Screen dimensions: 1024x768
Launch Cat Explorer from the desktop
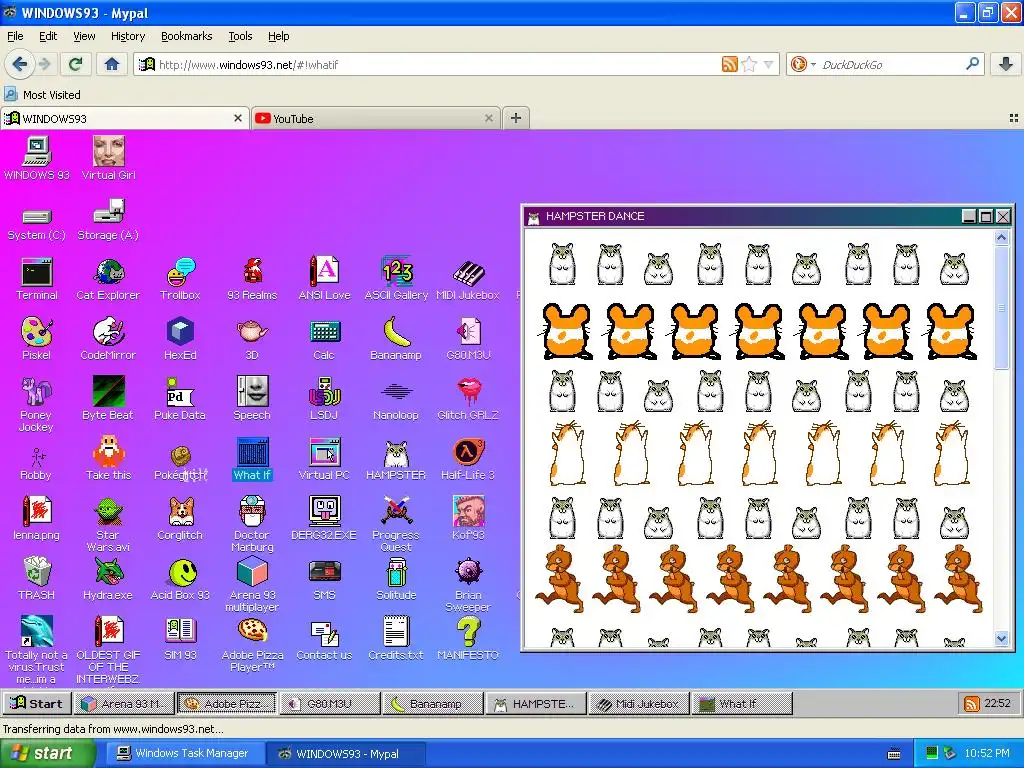pyautogui.click(x=108, y=279)
